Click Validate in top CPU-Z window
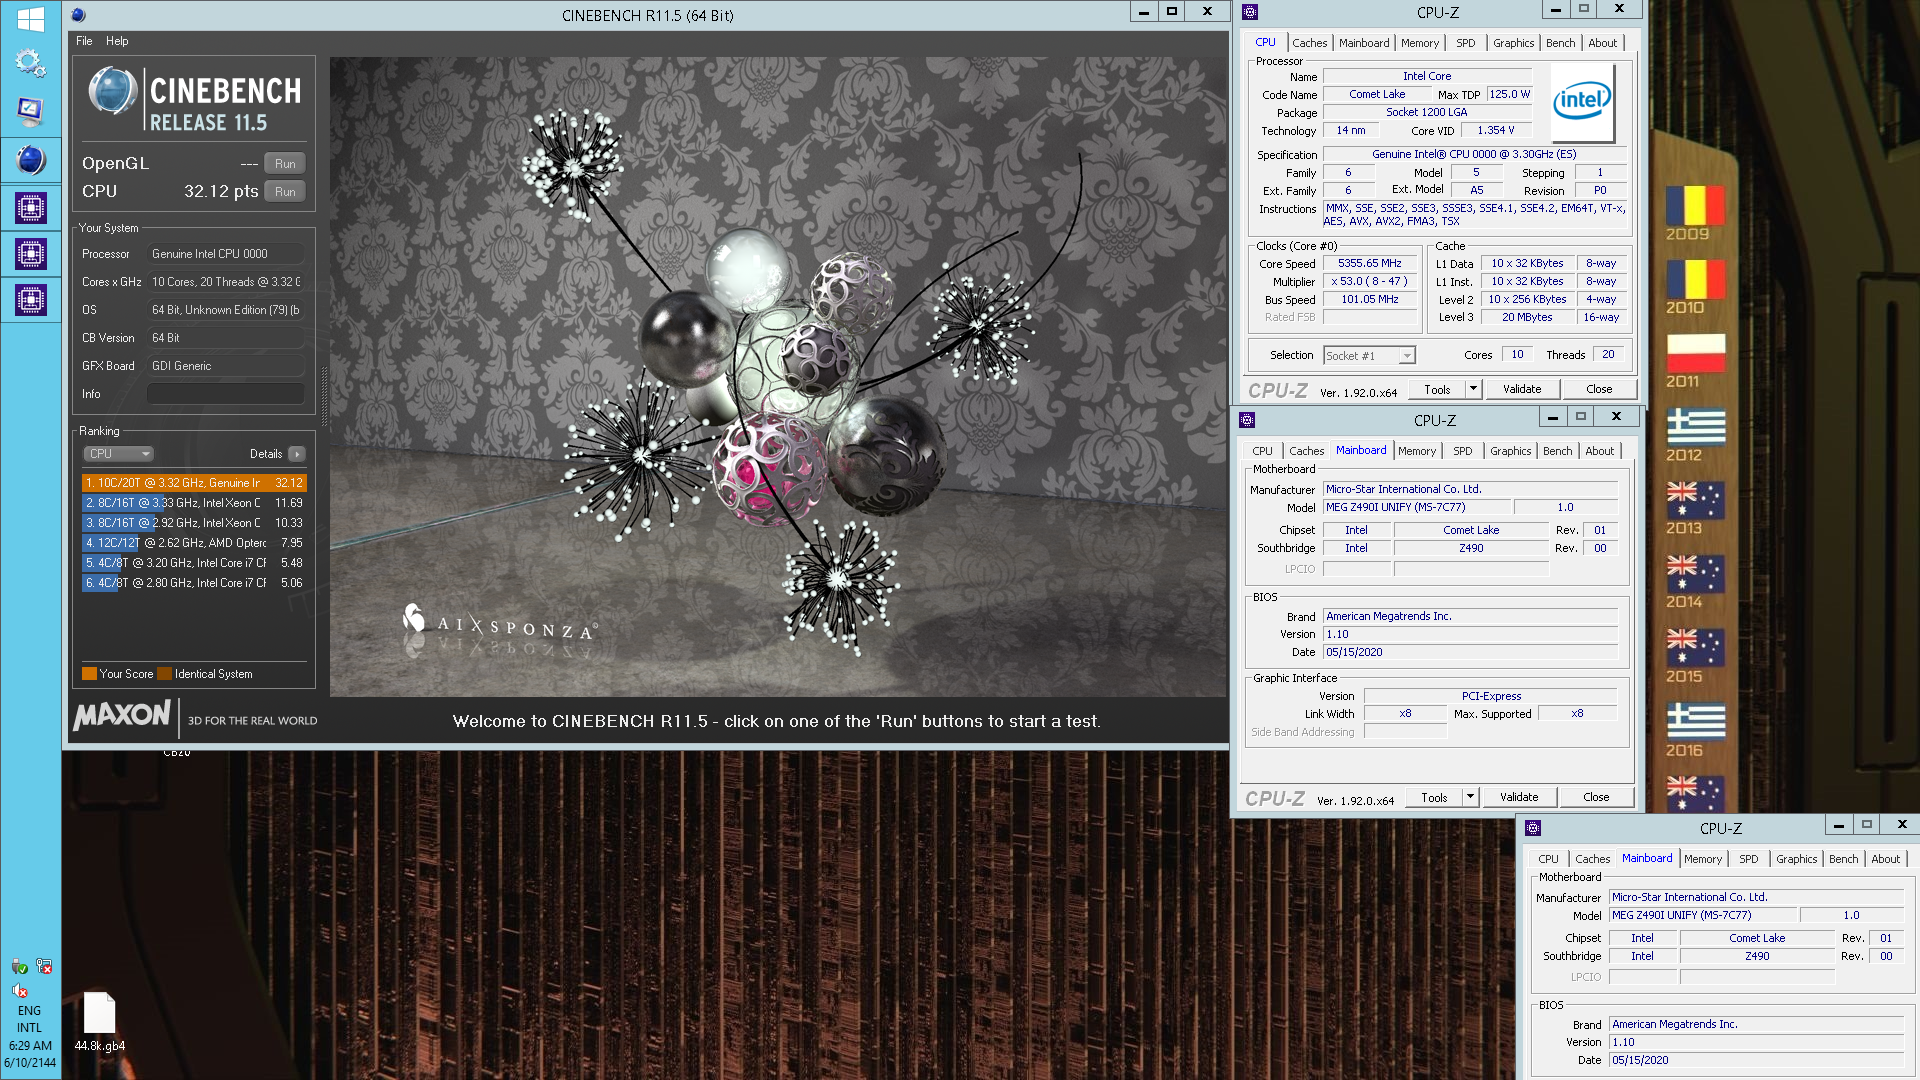 pos(1521,389)
